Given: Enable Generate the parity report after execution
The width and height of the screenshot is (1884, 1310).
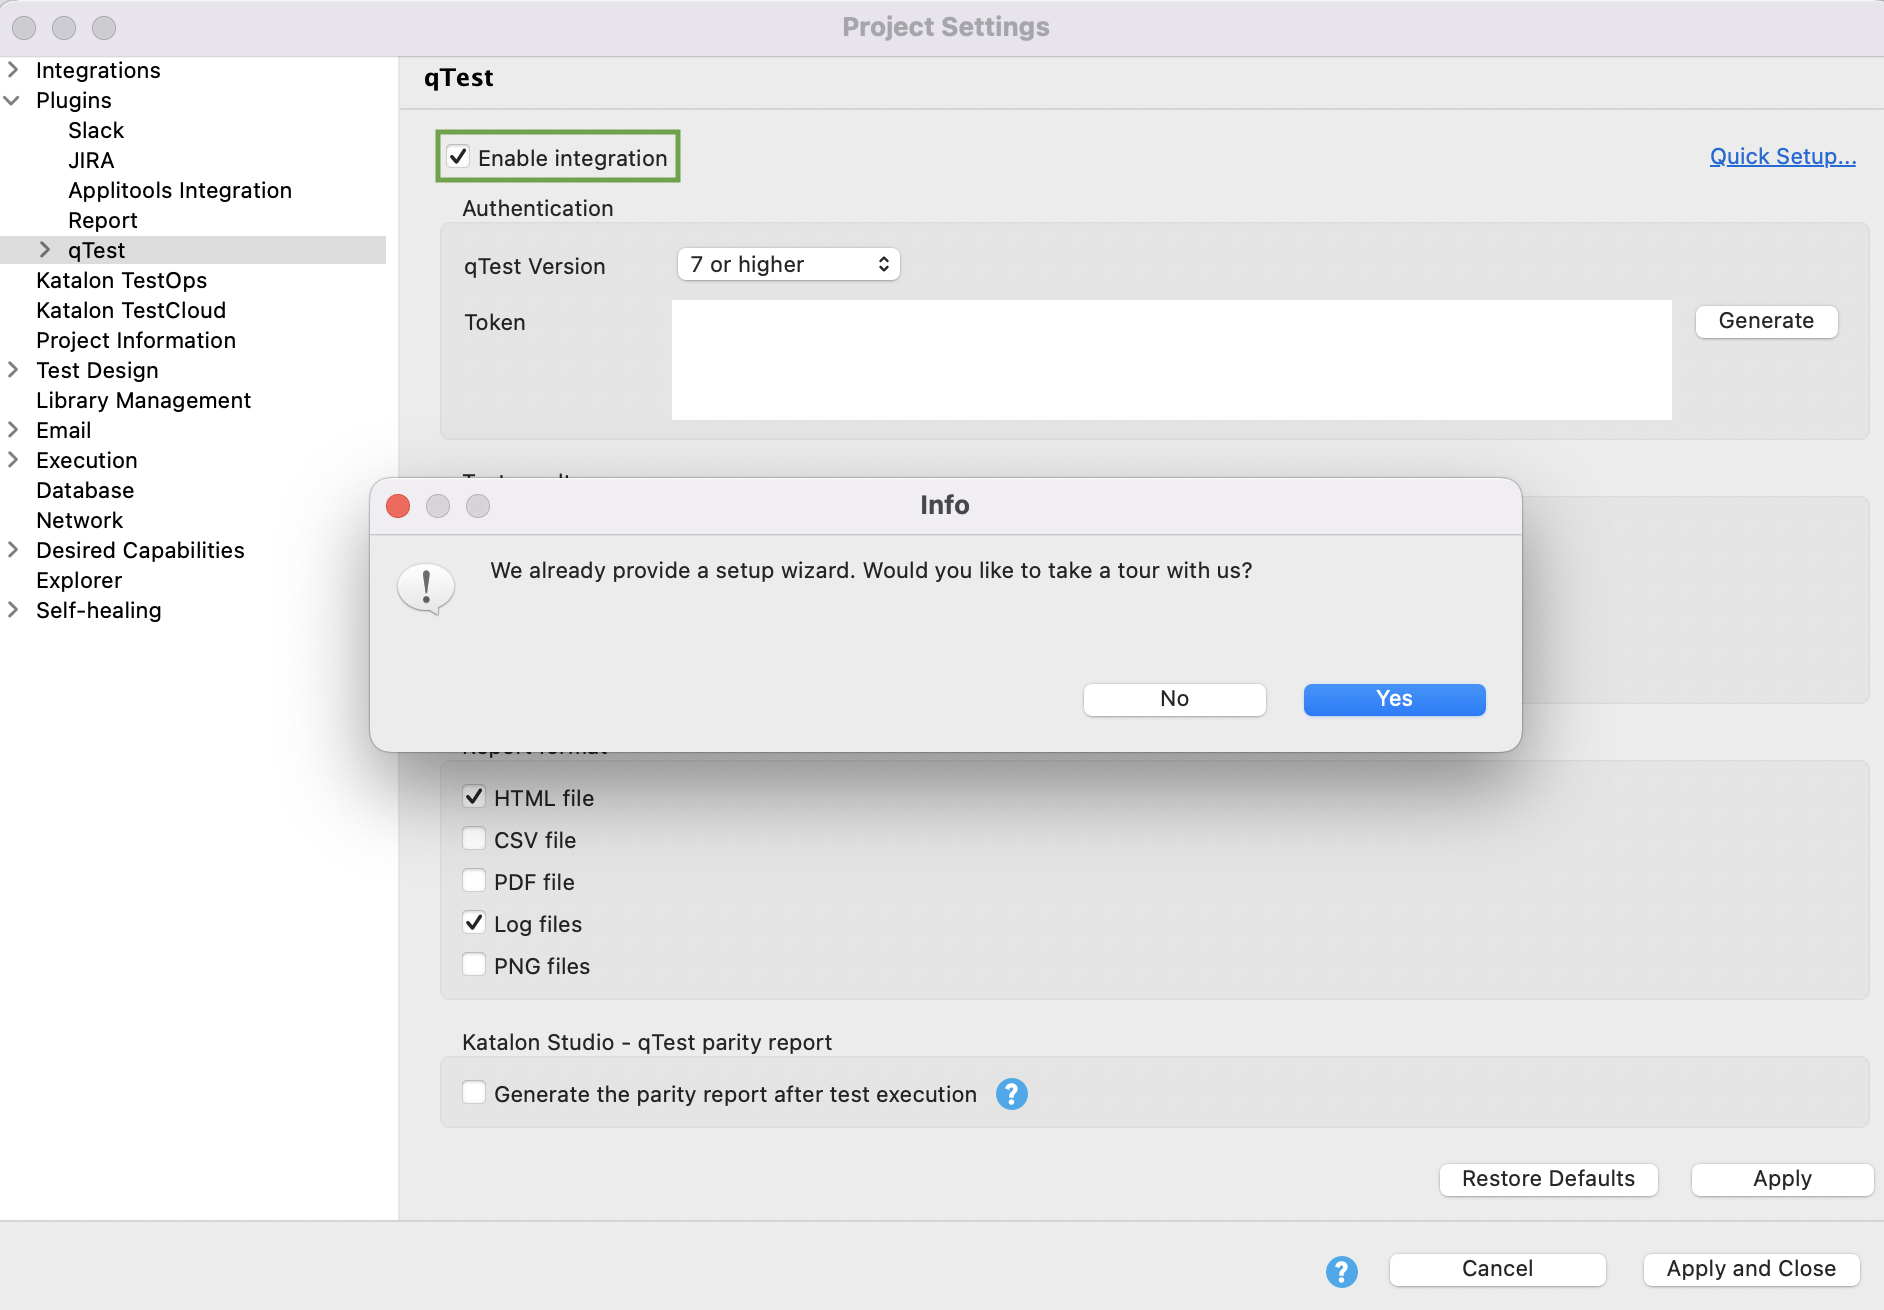Looking at the screenshot, I should pyautogui.click(x=474, y=1092).
